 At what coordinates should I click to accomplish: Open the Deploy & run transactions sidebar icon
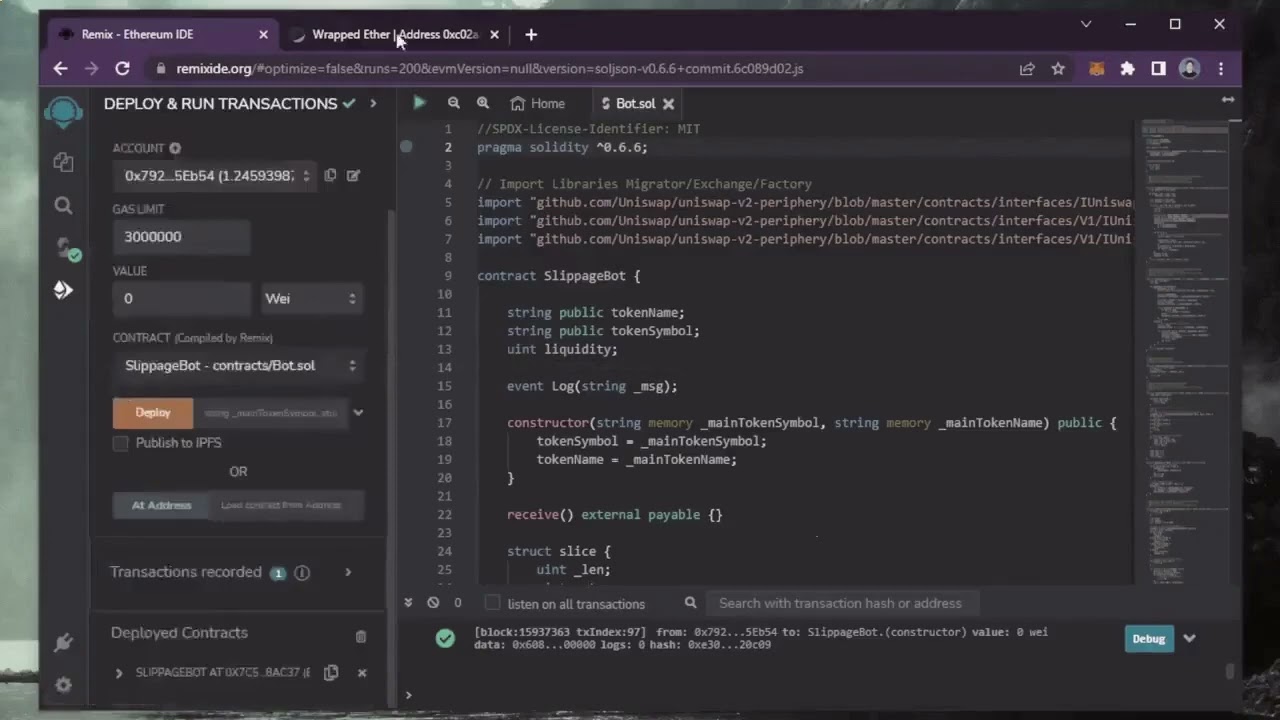(63, 290)
